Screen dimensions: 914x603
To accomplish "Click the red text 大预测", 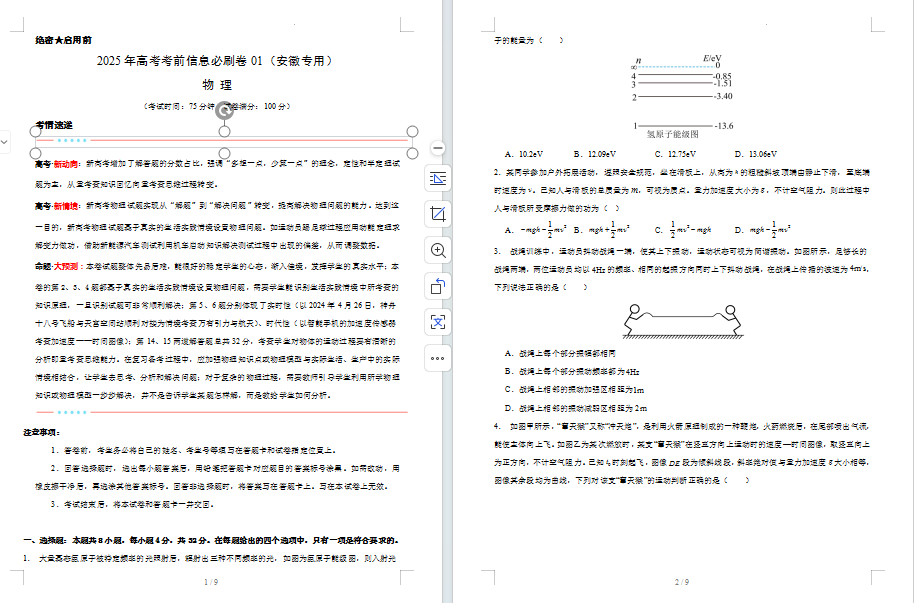I will tap(66, 267).
